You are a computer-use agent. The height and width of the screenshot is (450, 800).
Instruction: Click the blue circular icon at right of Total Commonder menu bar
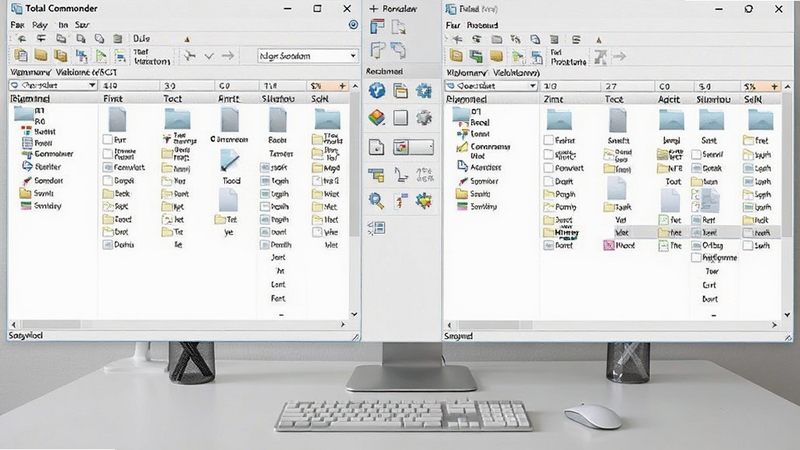(353, 24)
